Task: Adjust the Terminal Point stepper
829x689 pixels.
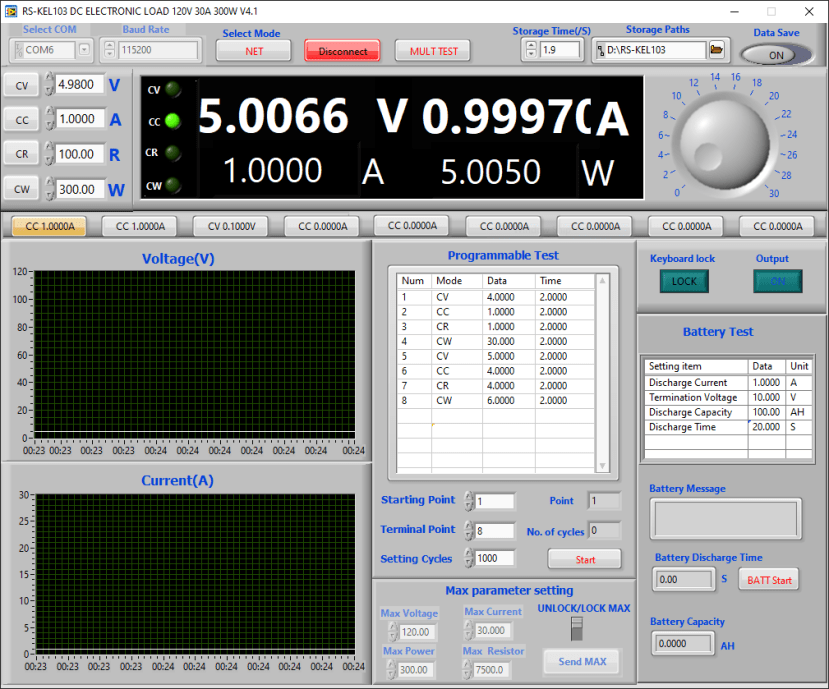Action: [x=469, y=530]
